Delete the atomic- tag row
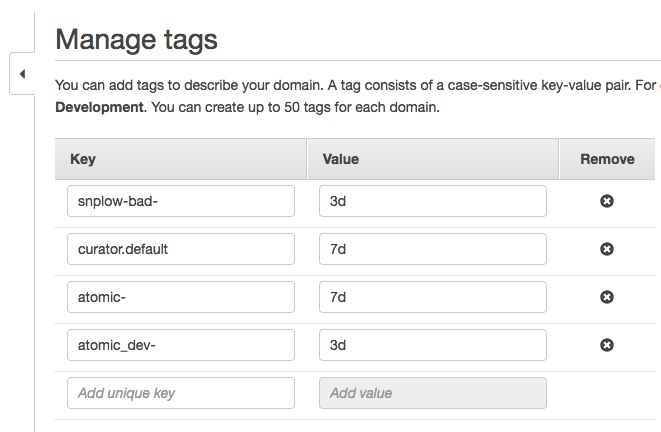Image resolution: width=661 pixels, height=432 pixels. 606,297
